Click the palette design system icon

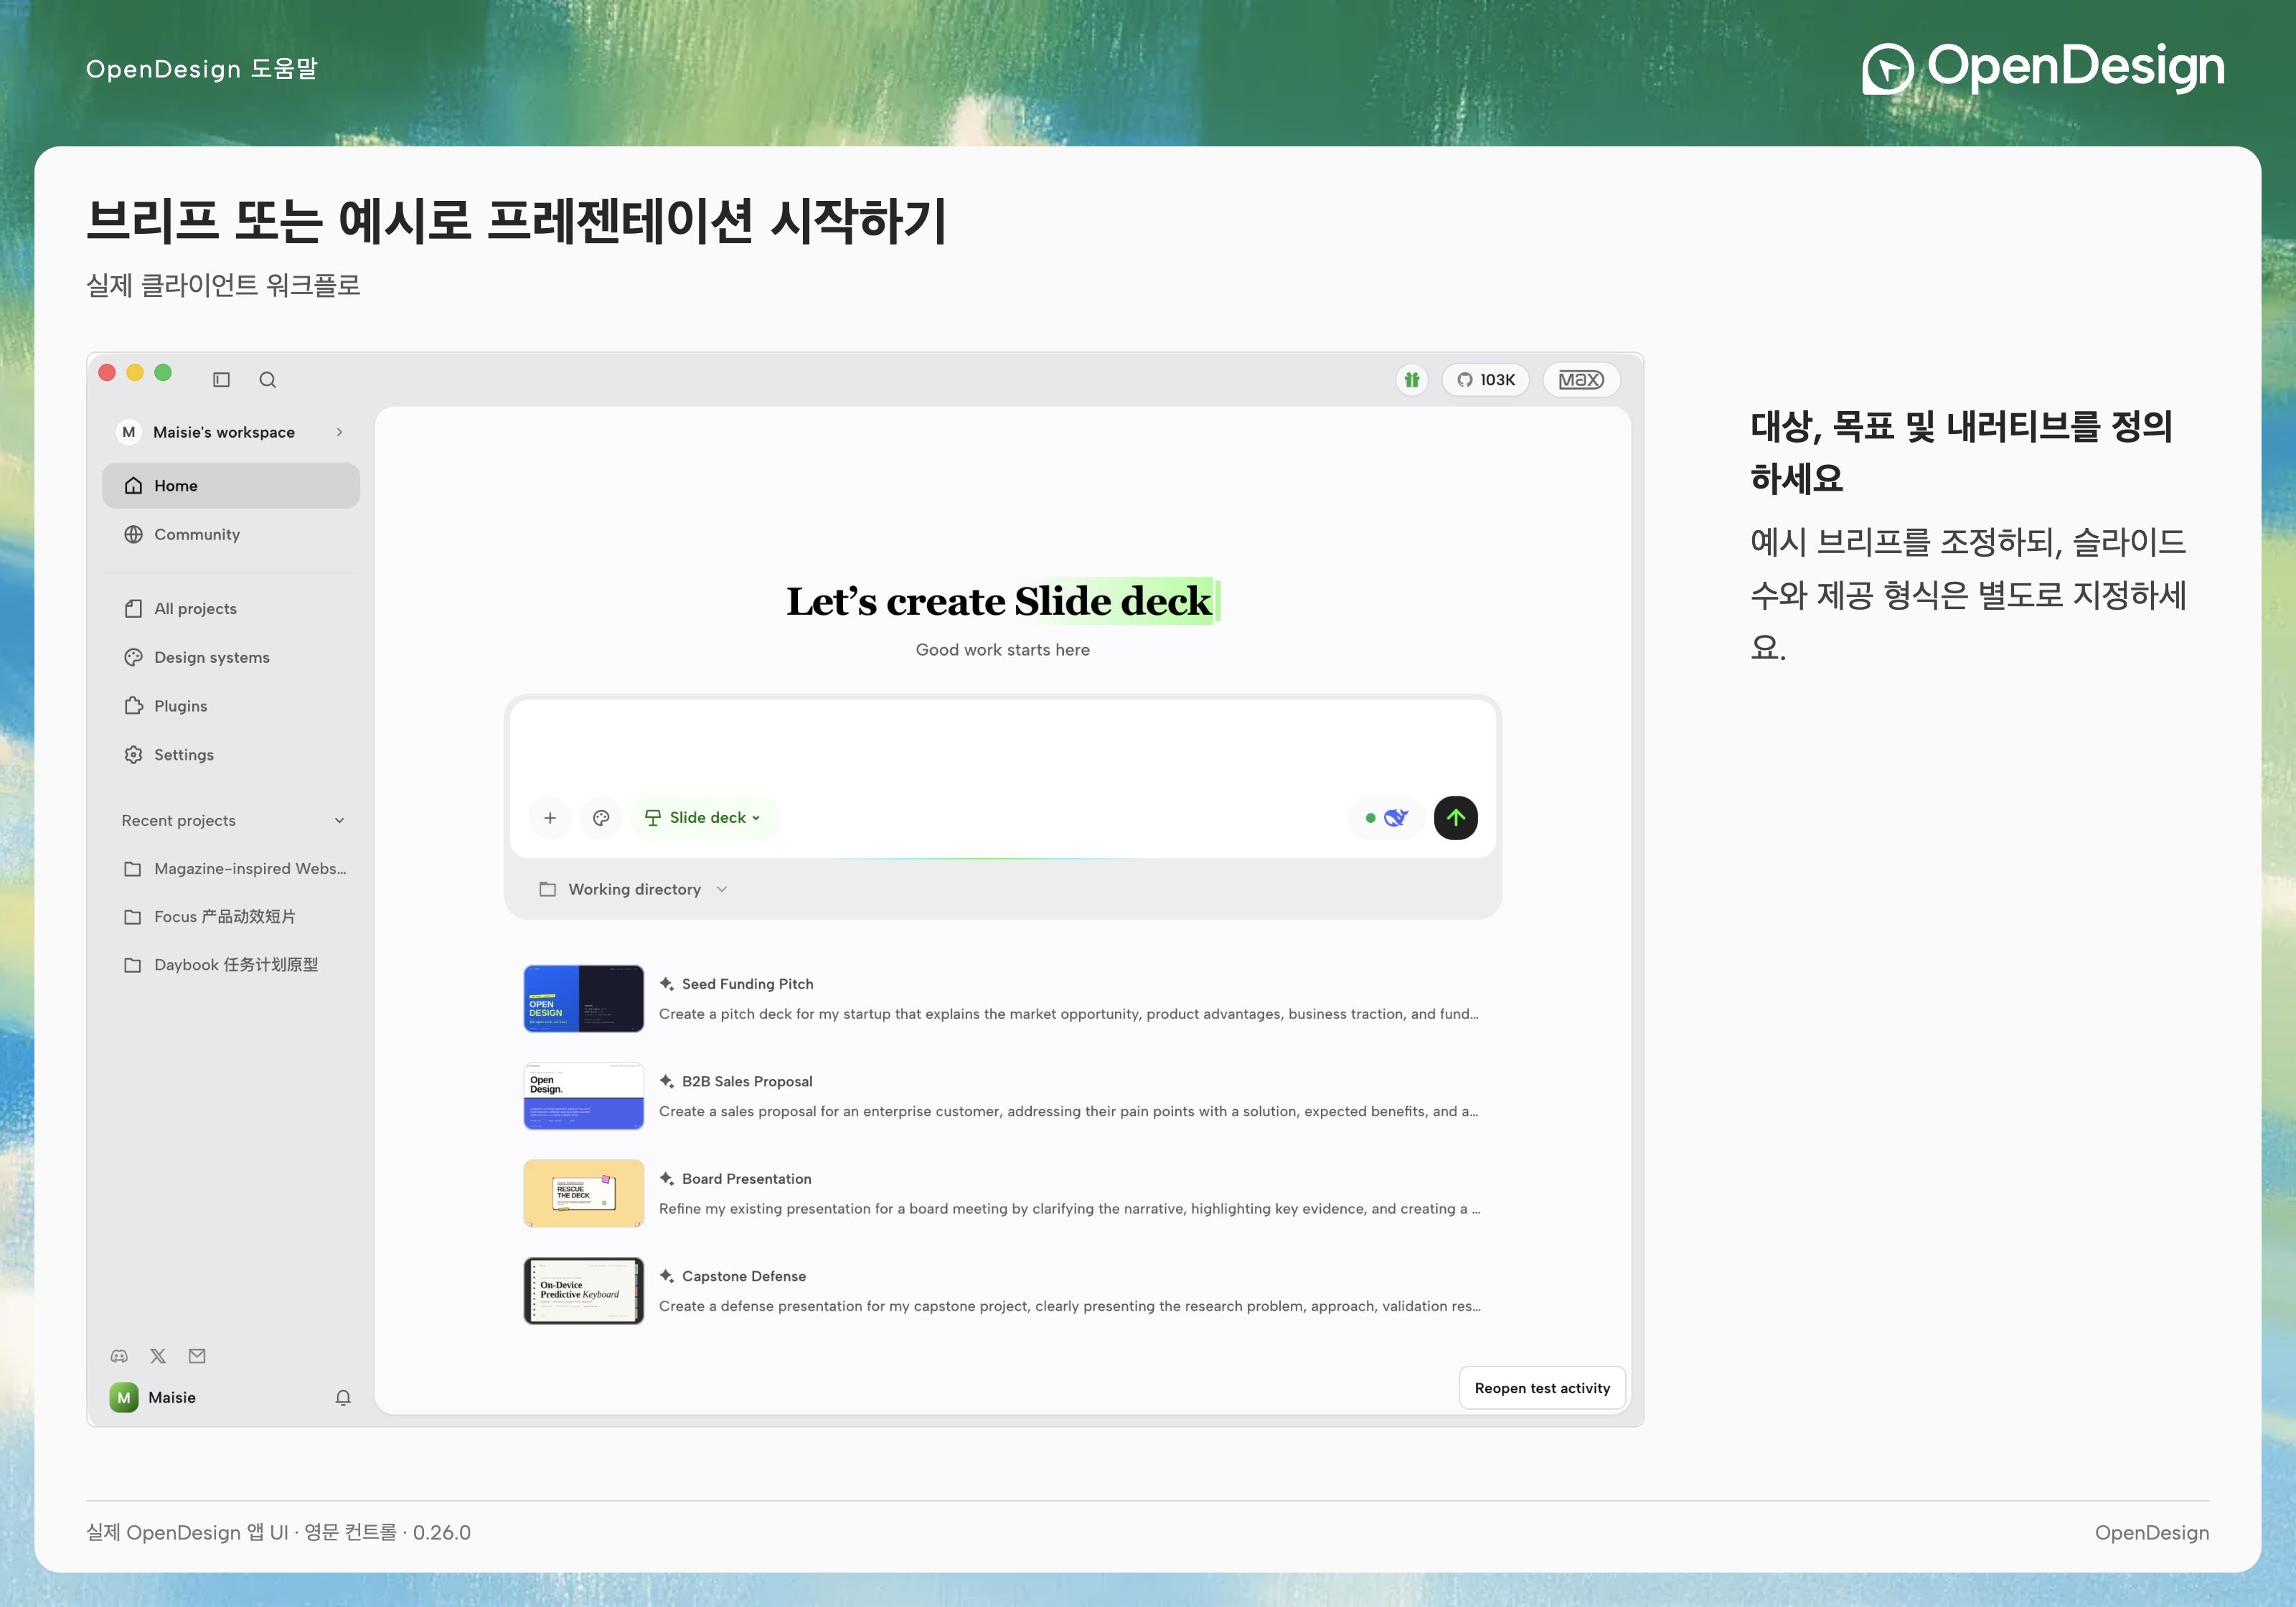point(601,818)
